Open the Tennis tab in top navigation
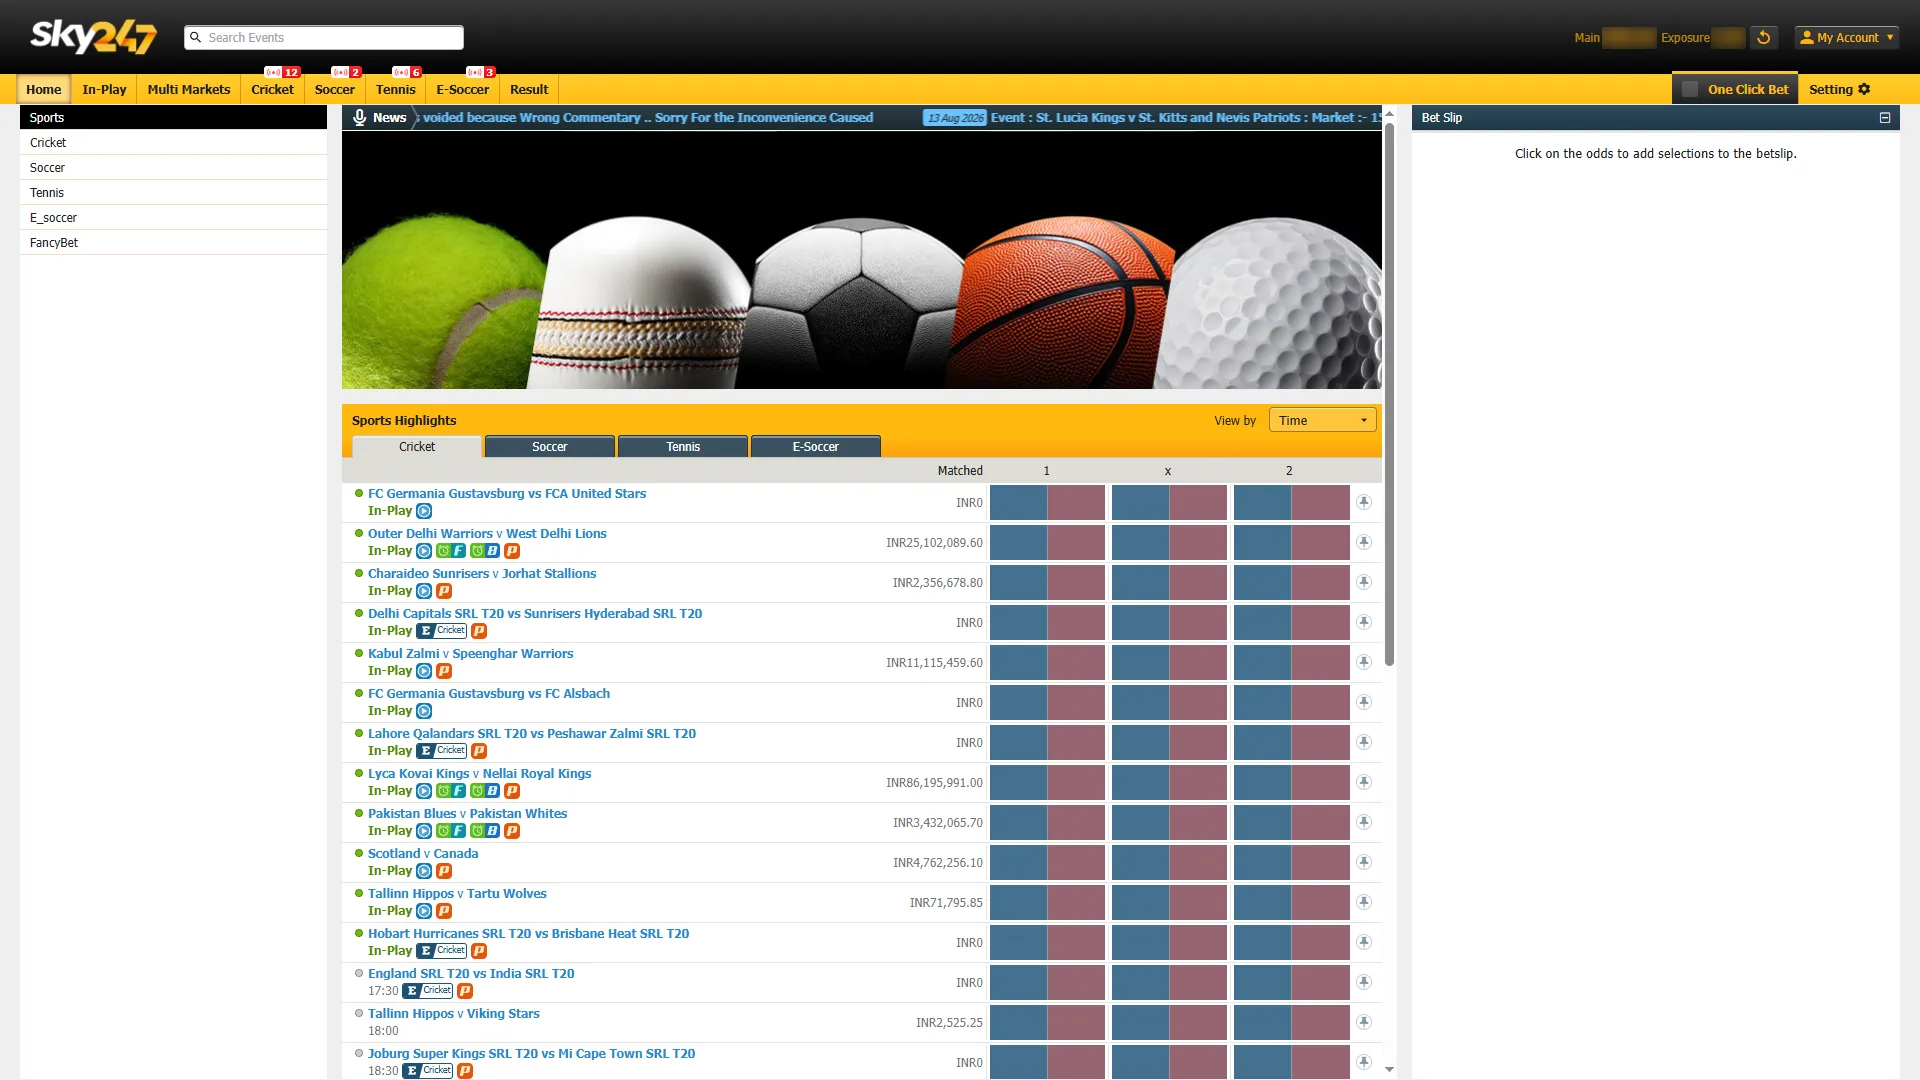Image resolution: width=1920 pixels, height=1080 pixels. 396,89
